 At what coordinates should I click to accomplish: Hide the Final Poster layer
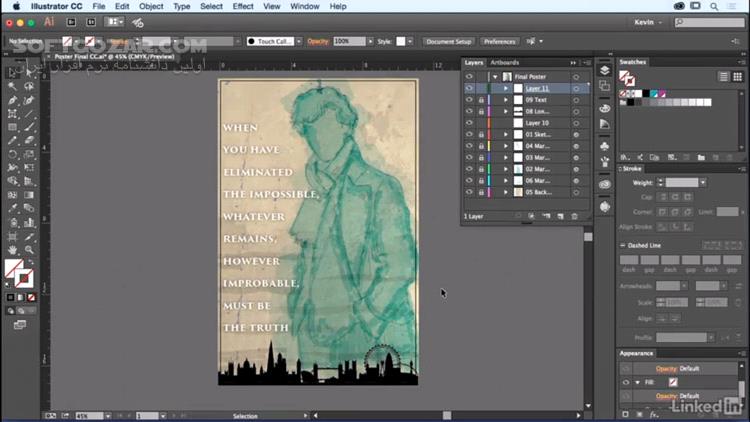(469, 77)
